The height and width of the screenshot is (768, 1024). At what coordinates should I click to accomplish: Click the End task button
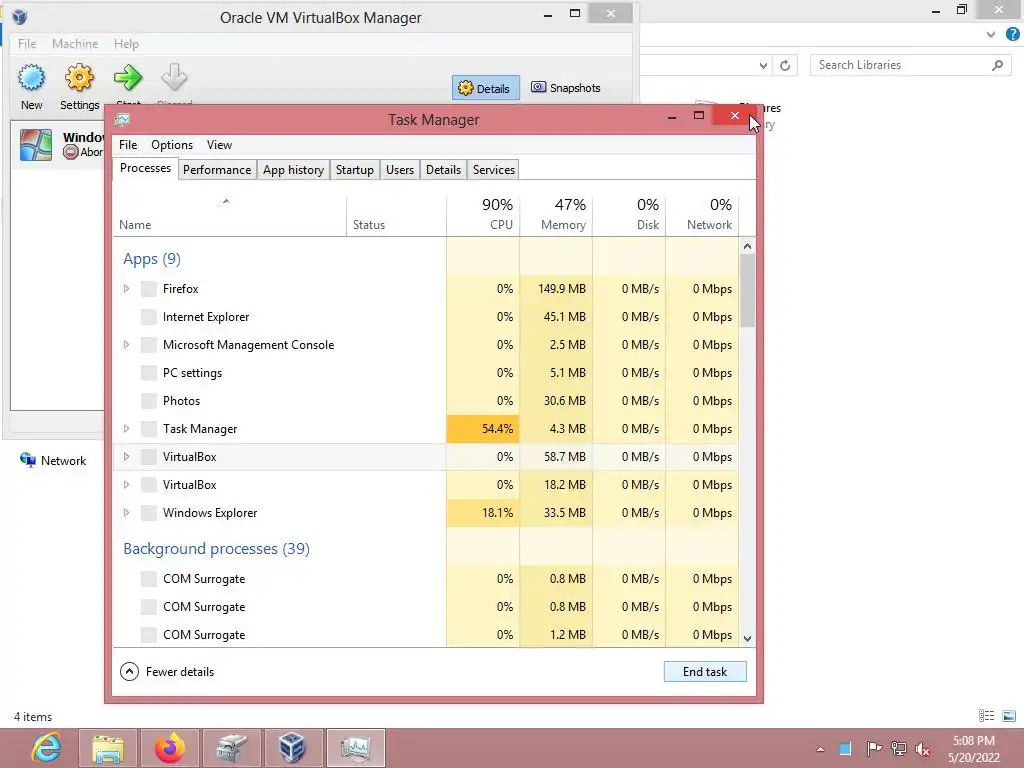pyautogui.click(x=705, y=671)
